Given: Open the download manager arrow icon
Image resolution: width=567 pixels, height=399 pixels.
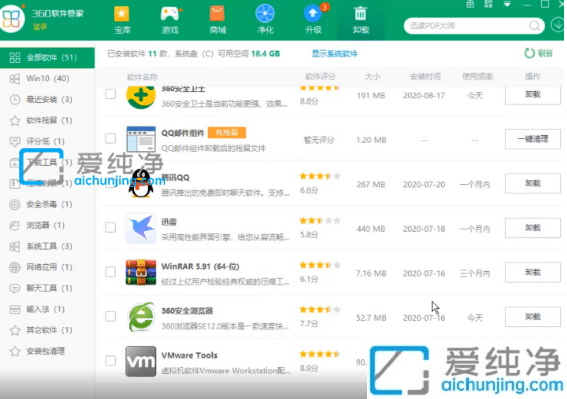Looking at the screenshot, I should coord(557,25).
